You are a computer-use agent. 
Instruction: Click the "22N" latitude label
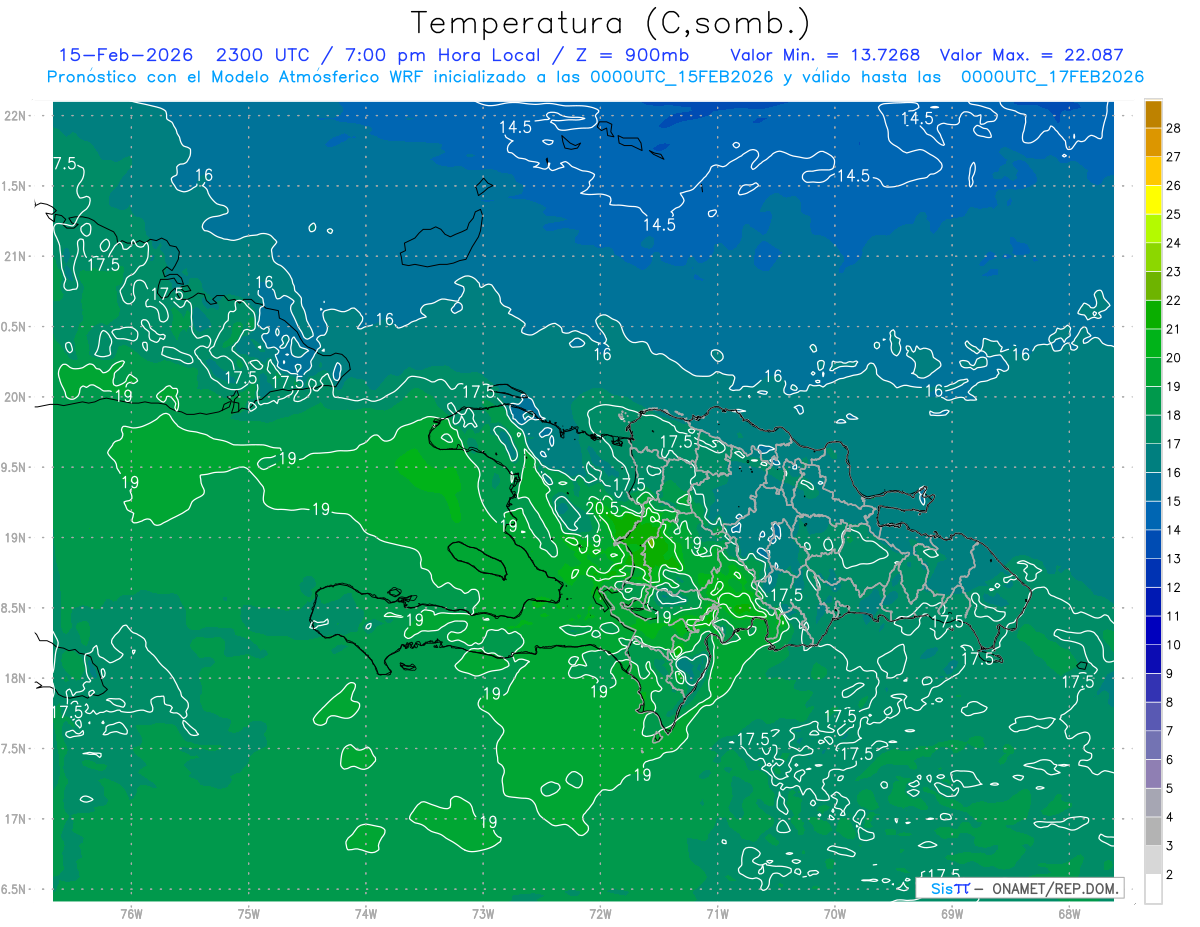click(x=15, y=115)
